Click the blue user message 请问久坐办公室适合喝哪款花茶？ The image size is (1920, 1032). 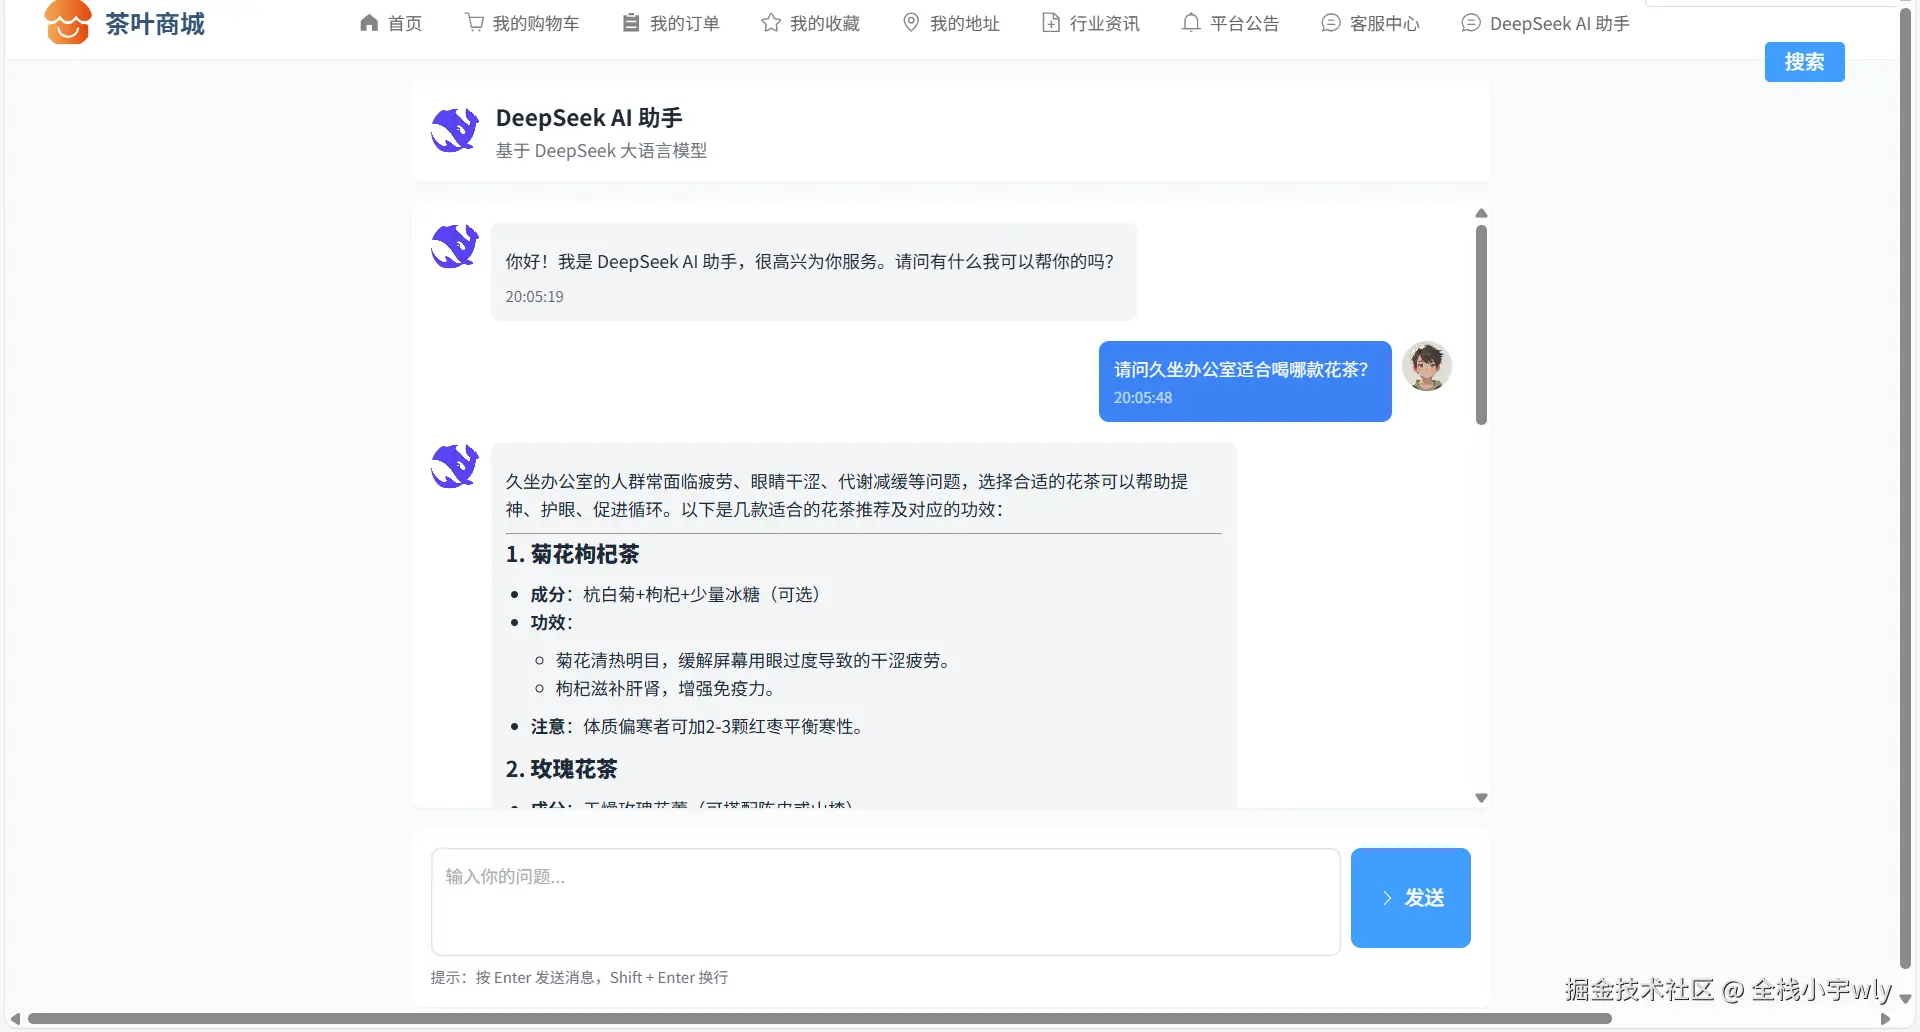coord(1245,381)
